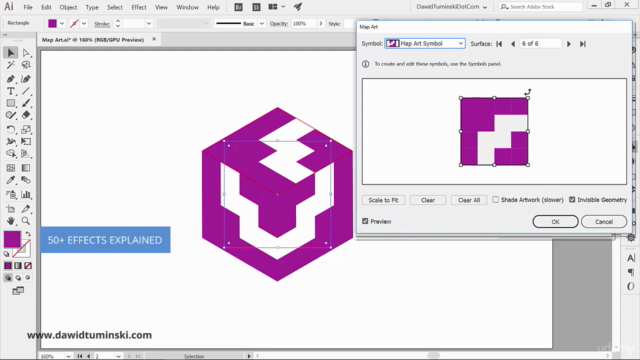
Task: Toggle Invisible Geometry checkbox
Action: point(572,200)
